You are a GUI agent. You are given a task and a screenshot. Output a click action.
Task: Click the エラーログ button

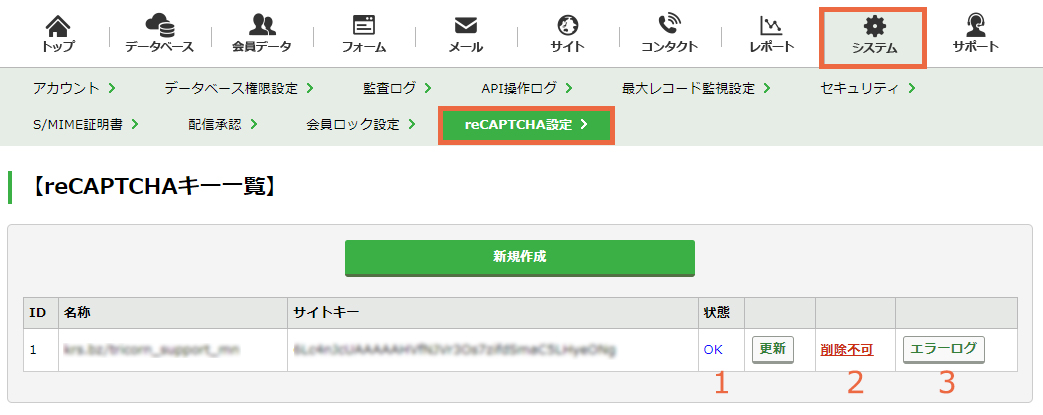tap(943, 349)
